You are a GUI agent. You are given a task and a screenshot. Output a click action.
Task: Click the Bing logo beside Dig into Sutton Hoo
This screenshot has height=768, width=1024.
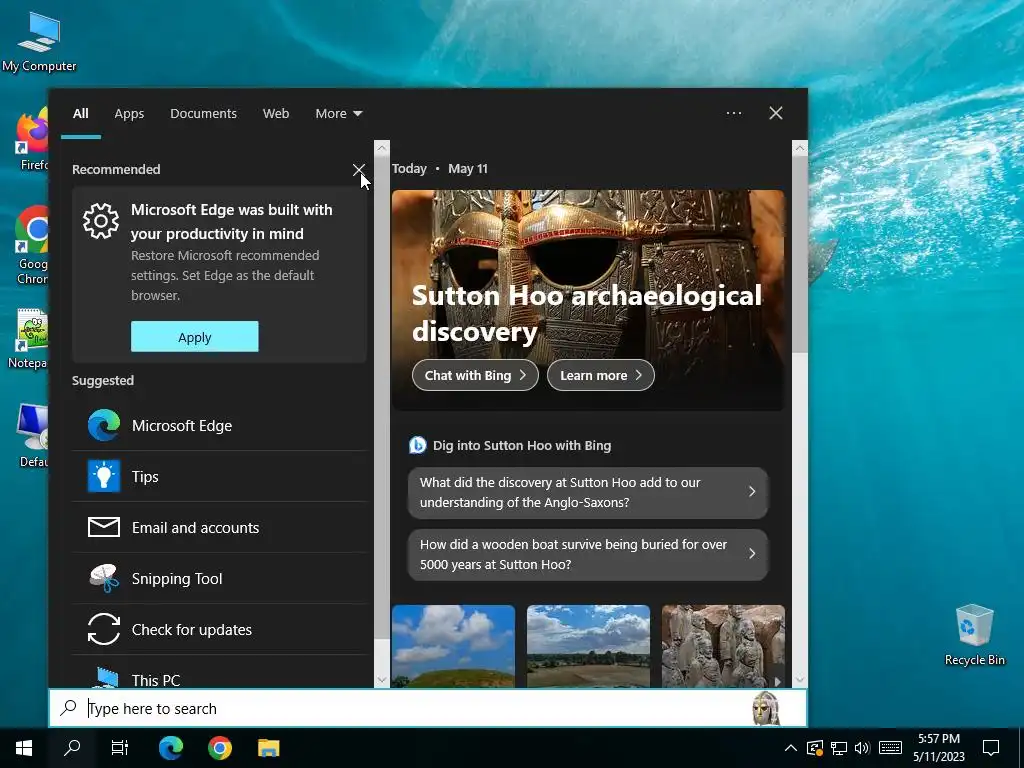point(417,445)
